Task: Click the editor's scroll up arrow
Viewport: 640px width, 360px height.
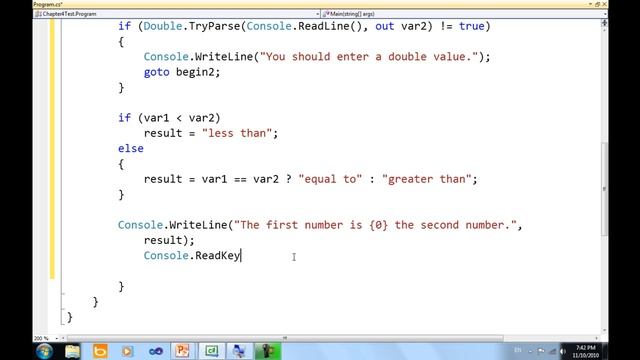Action: point(604,30)
